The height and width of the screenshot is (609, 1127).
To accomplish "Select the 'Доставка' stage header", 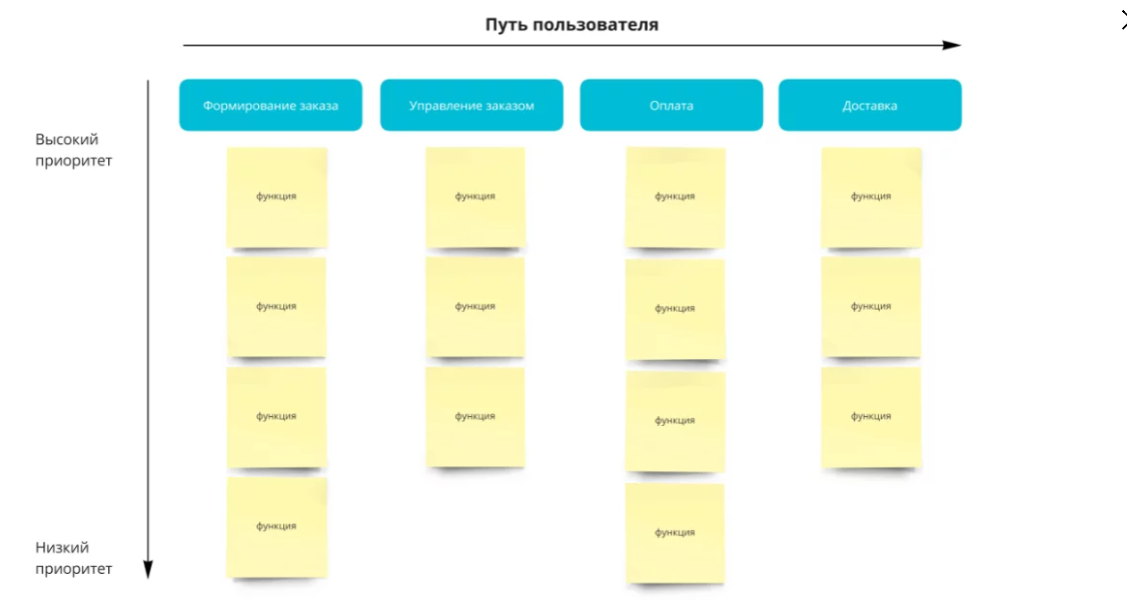I will pyautogui.click(x=870, y=105).
